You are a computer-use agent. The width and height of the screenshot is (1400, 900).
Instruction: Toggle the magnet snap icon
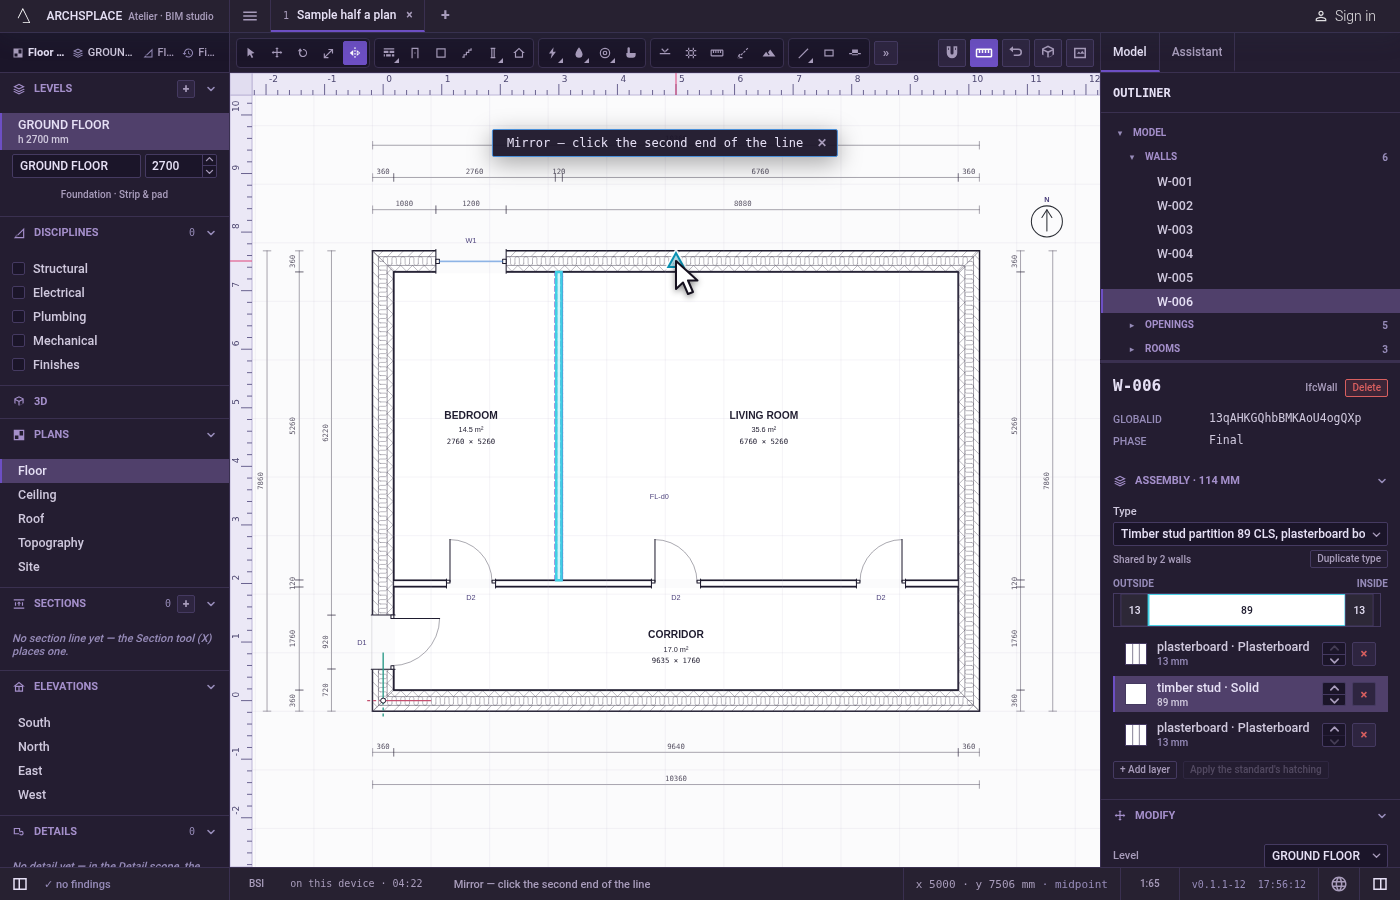[x=952, y=53]
